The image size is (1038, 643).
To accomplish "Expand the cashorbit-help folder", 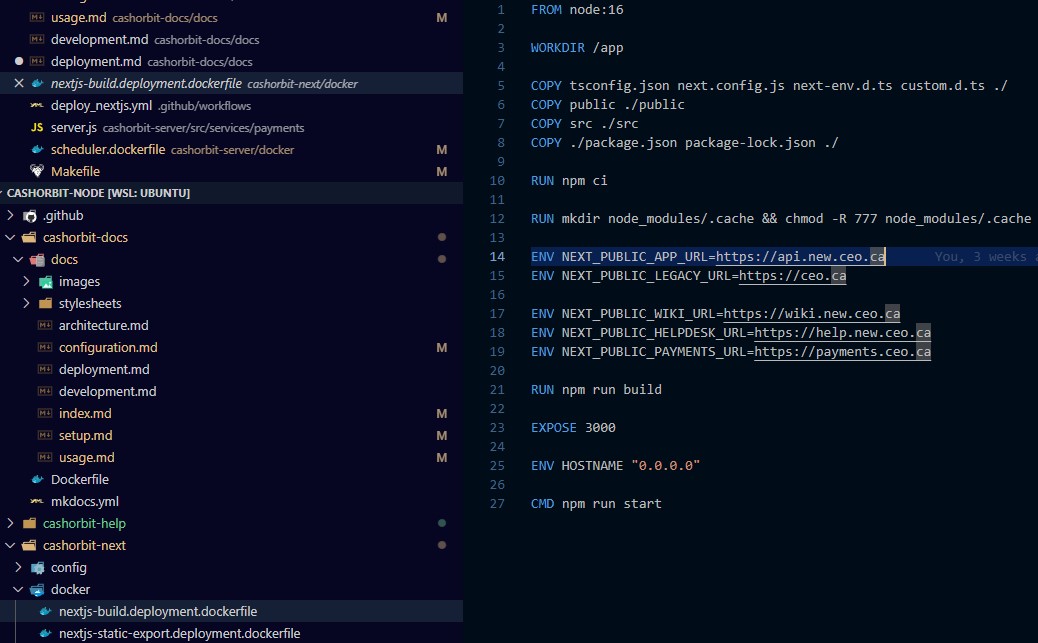I will (11, 524).
